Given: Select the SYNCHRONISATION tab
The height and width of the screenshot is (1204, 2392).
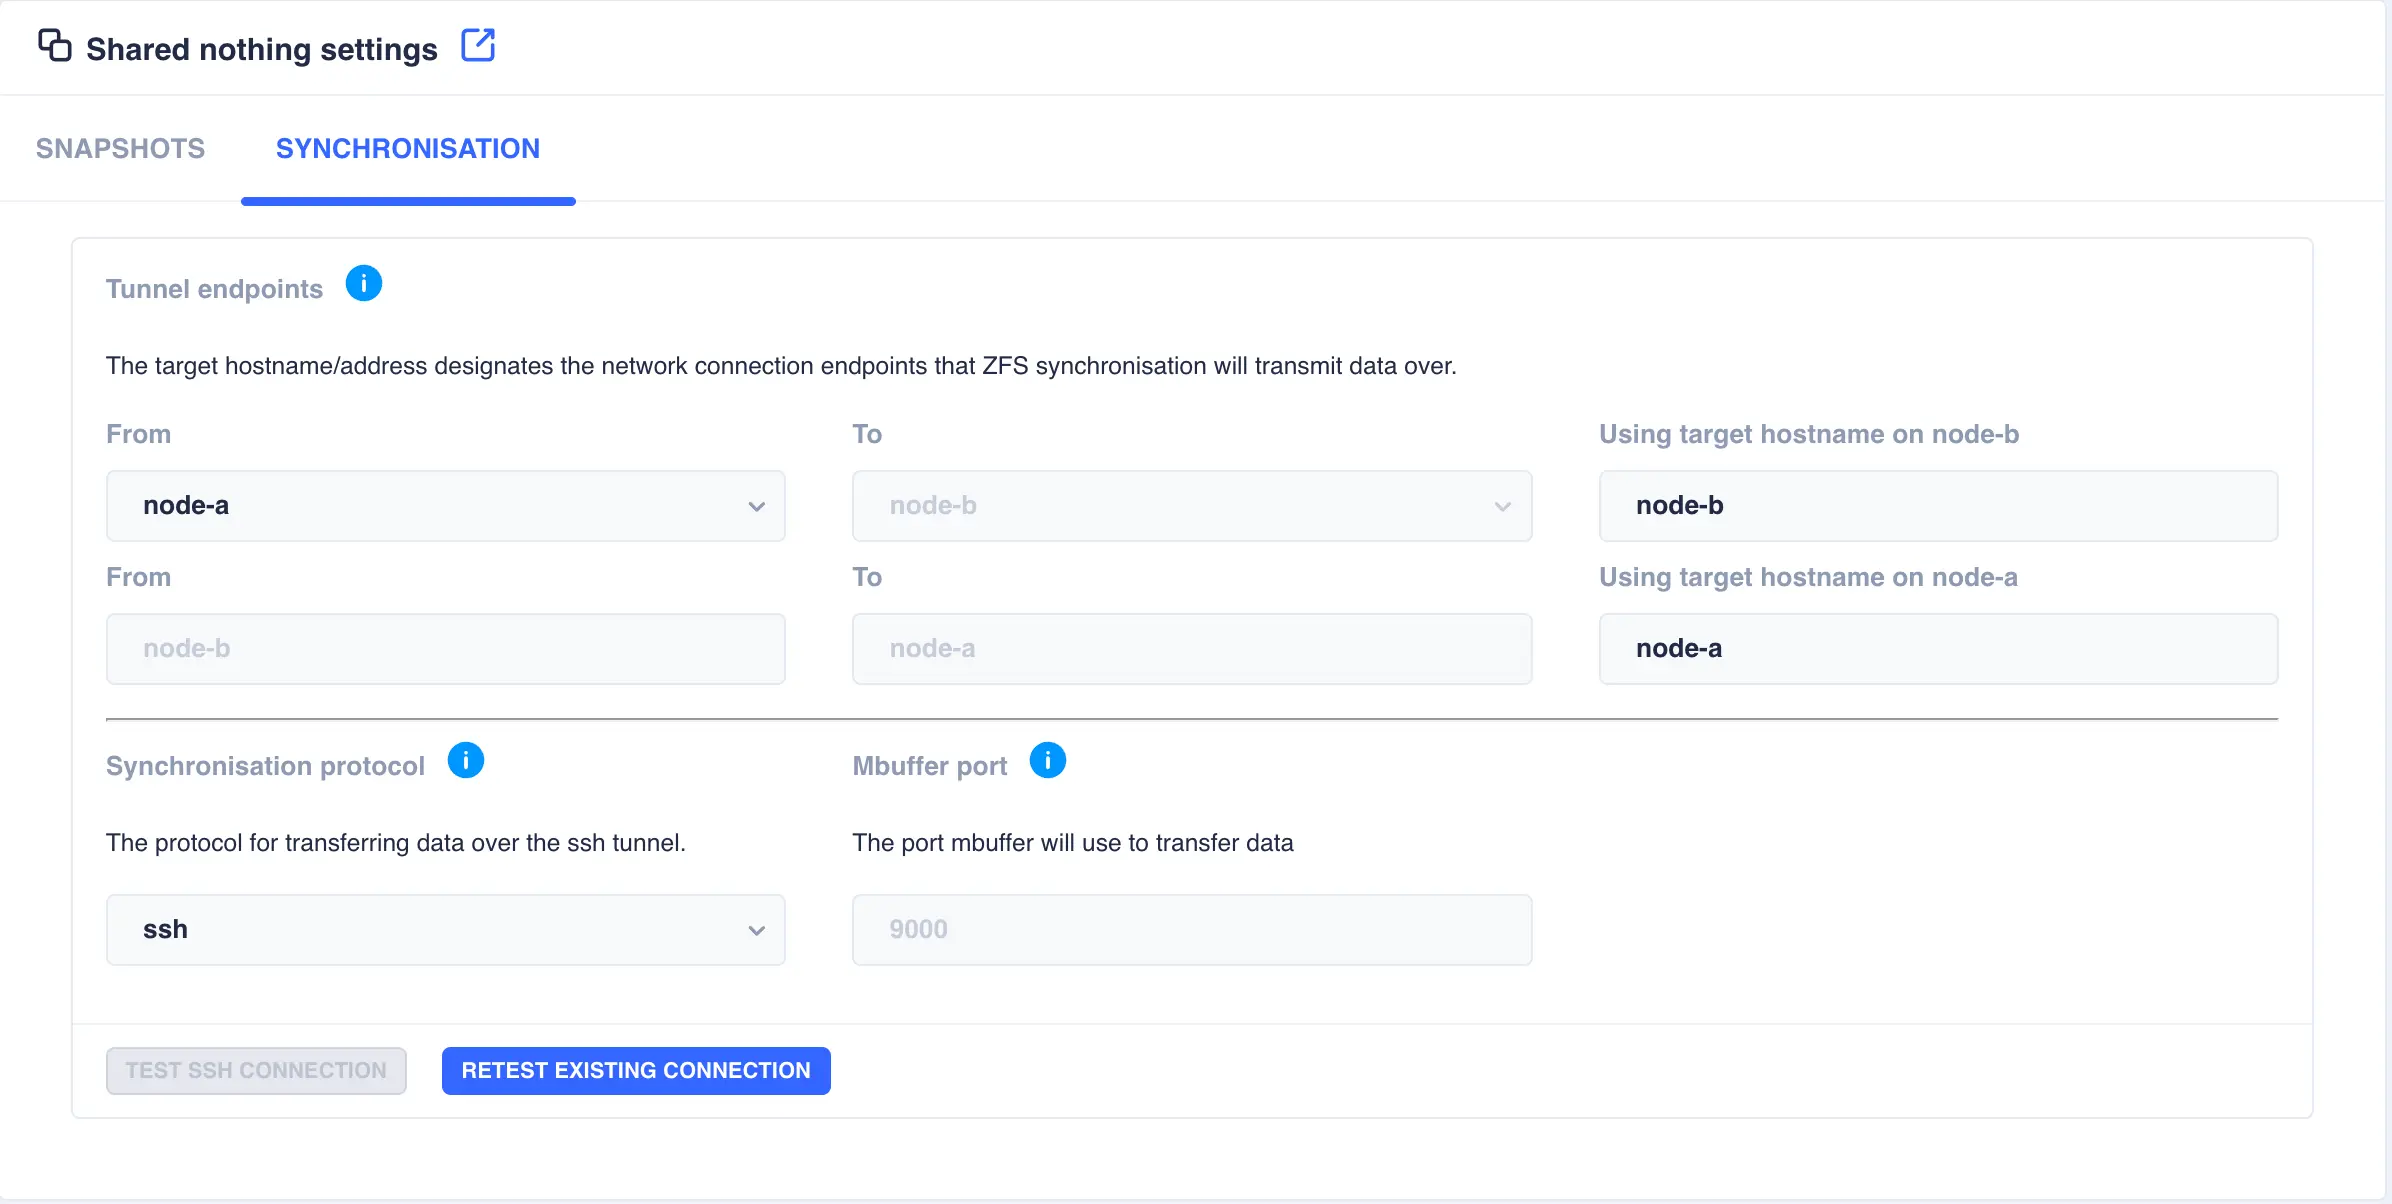Looking at the screenshot, I should (407, 148).
